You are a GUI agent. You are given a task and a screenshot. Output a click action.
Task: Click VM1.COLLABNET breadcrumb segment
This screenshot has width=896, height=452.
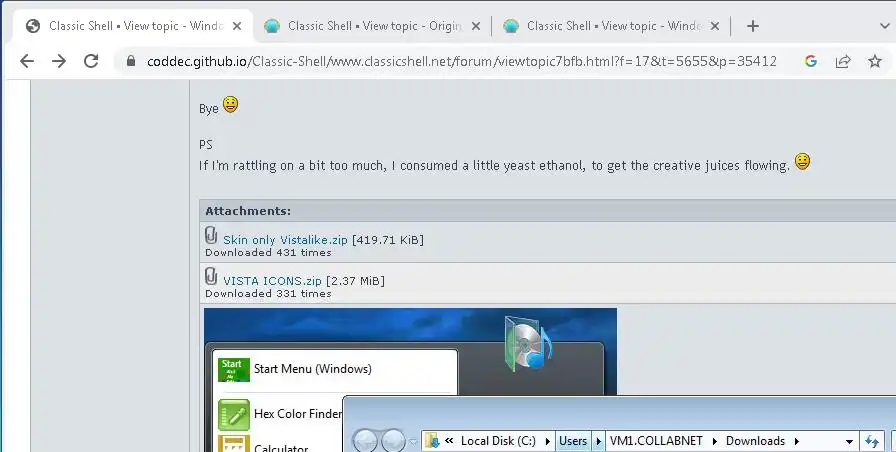656,441
